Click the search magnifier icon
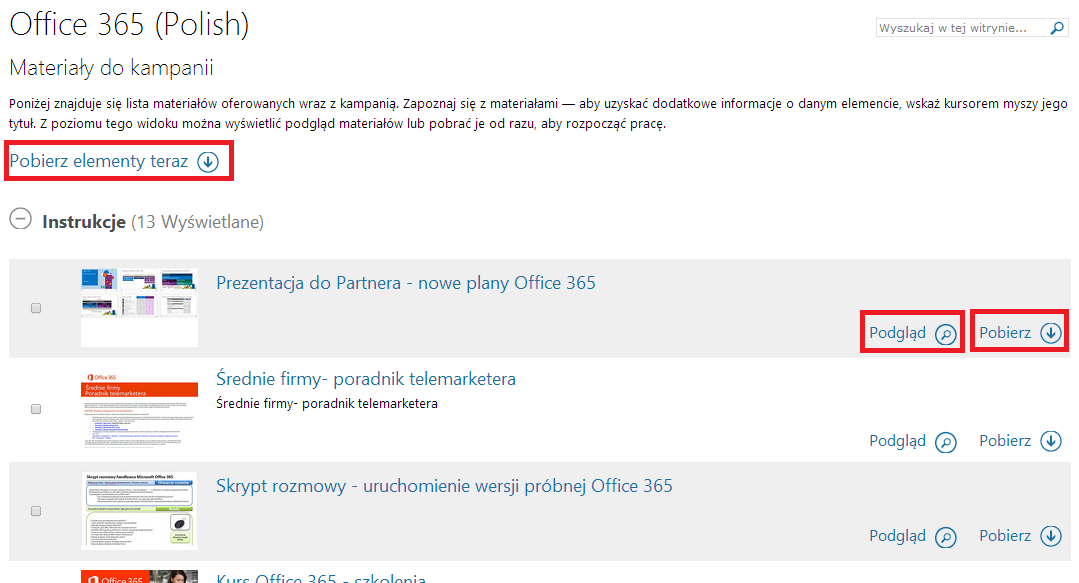The image size is (1079, 583). tap(1057, 28)
